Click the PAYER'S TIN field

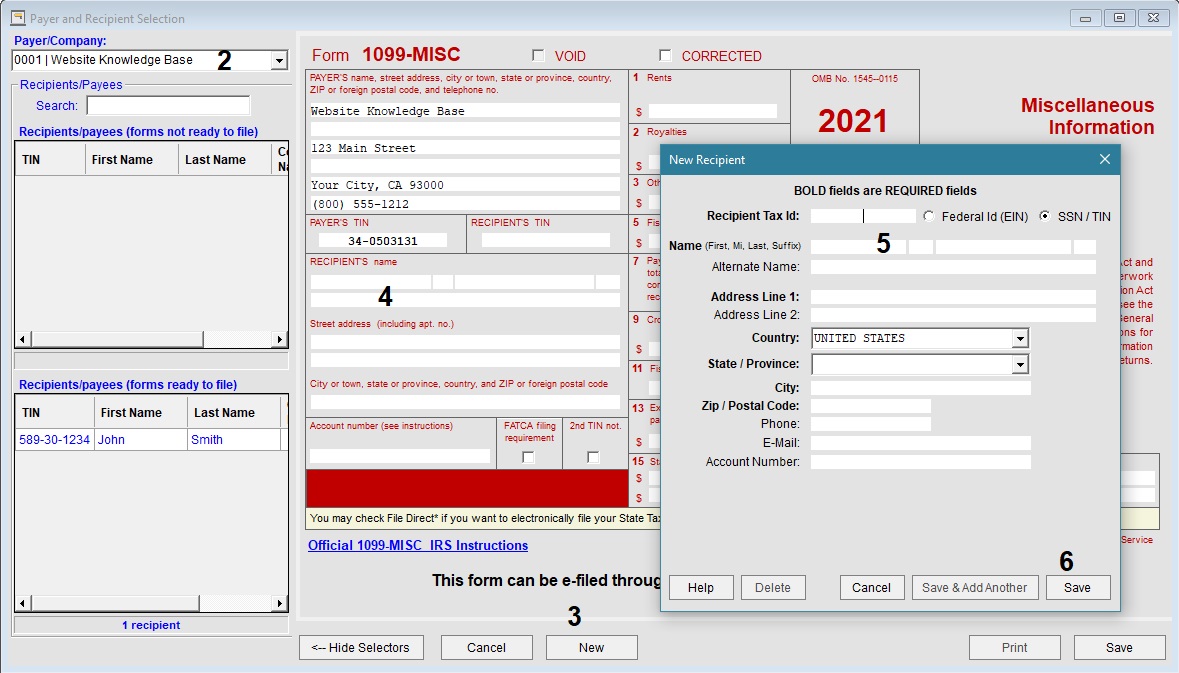383,241
